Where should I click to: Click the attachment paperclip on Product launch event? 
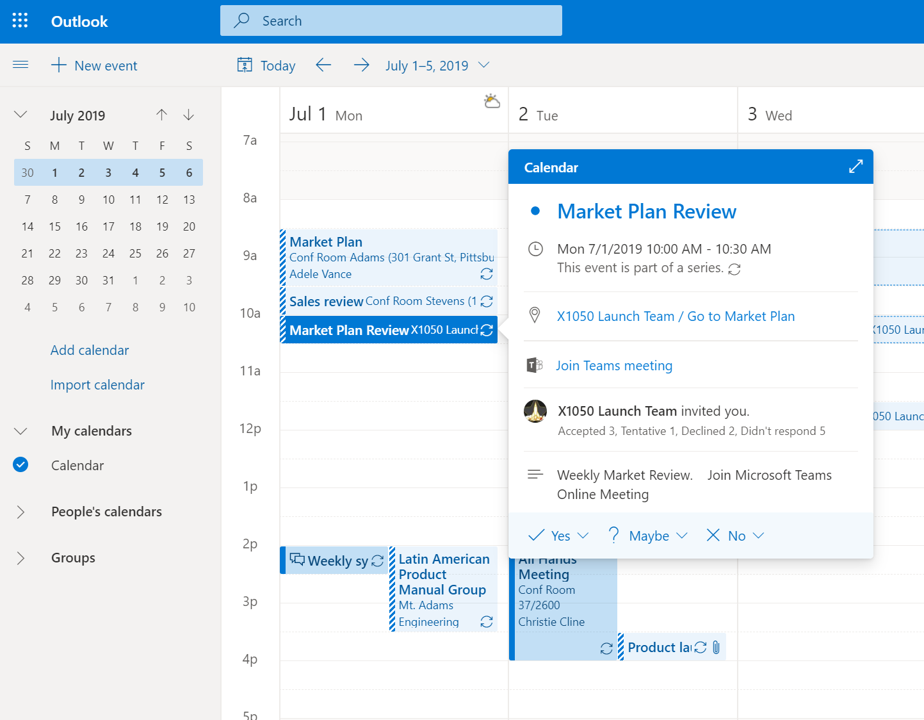(716, 648)
